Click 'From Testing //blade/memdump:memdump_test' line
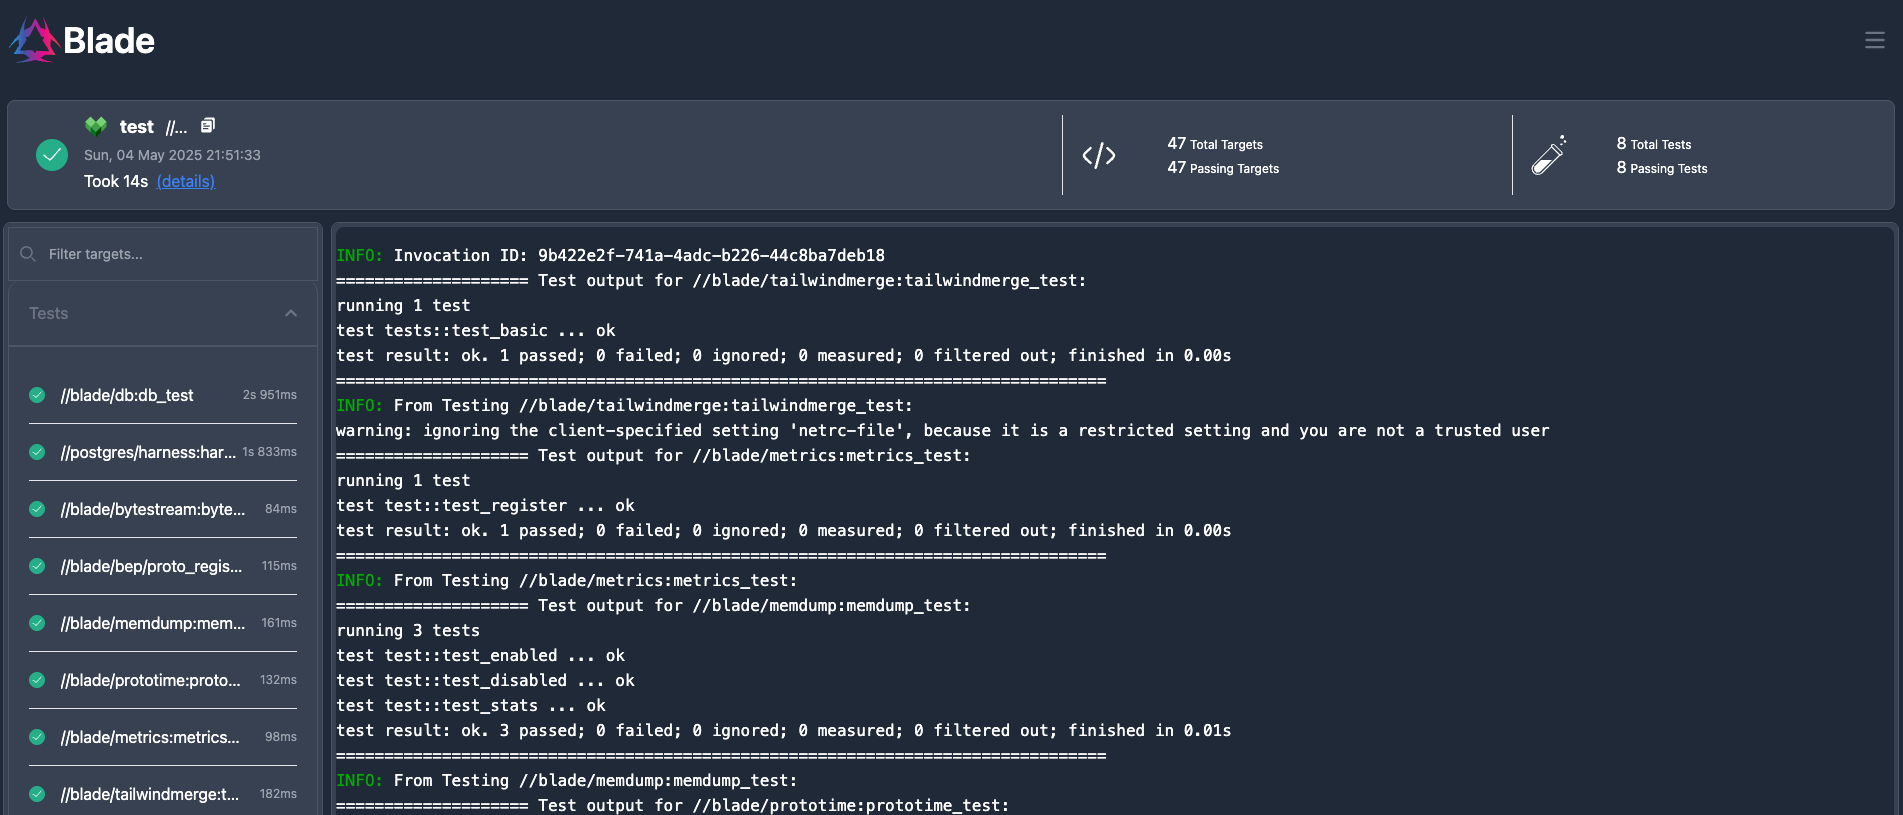 tap(567, 780)
